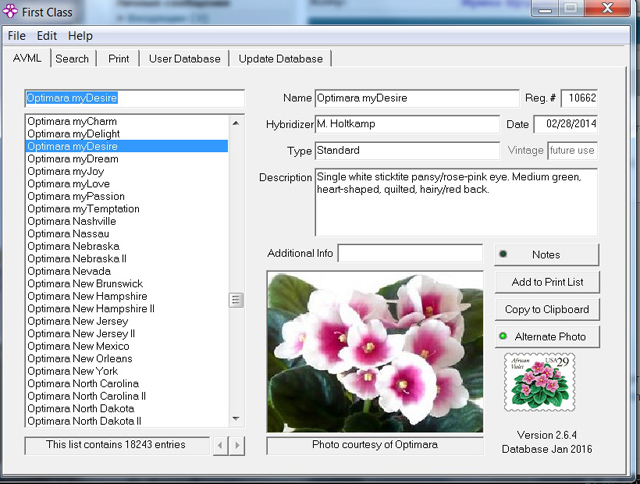
Task: Go to next entry with right arrow
Action: click(237, 445)
